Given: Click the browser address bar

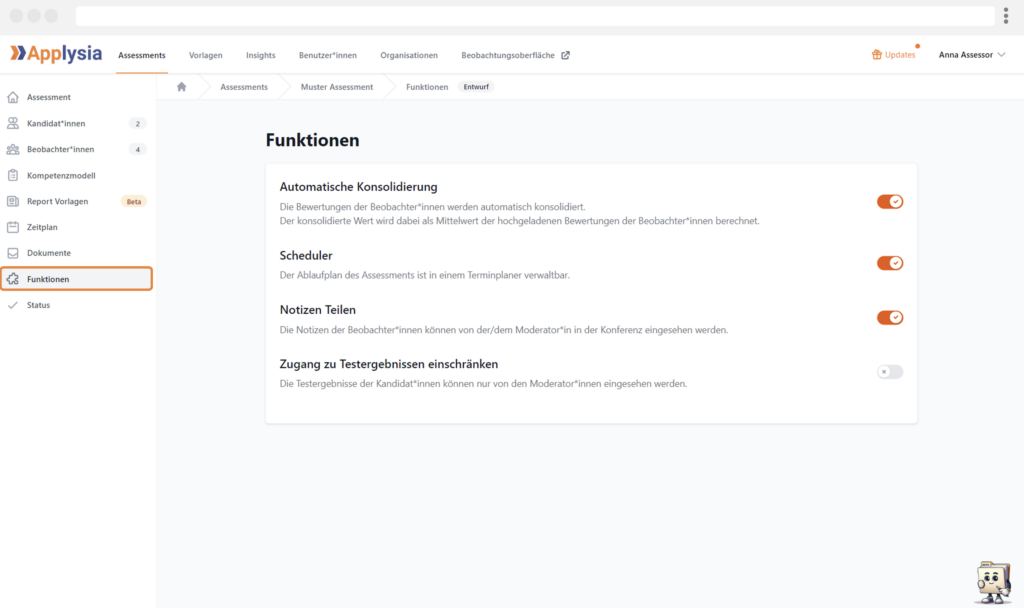Looking at the screenshot, I should (x=535, y=16).
